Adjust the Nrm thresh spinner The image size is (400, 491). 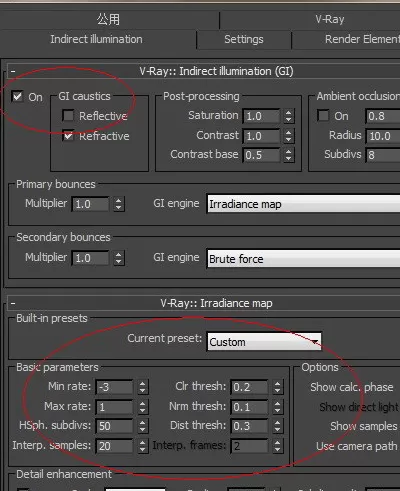coord(277,407)
